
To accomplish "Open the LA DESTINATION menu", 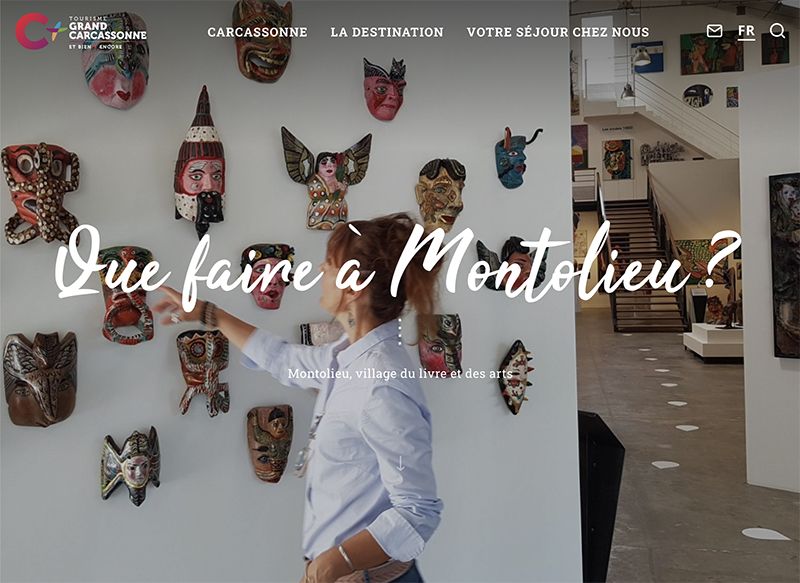I will tap(387, 32).
